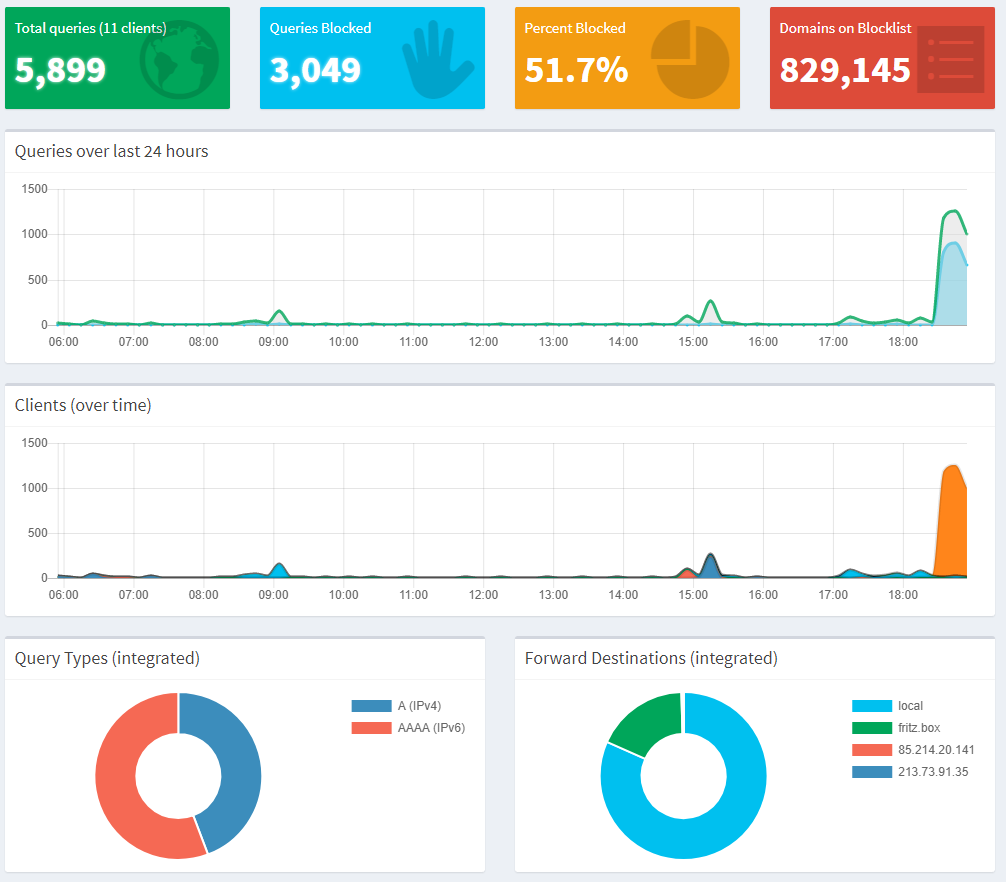Click the blue A (IPv4) donut segment
The image size is (1006, 882).
point(239,763)
